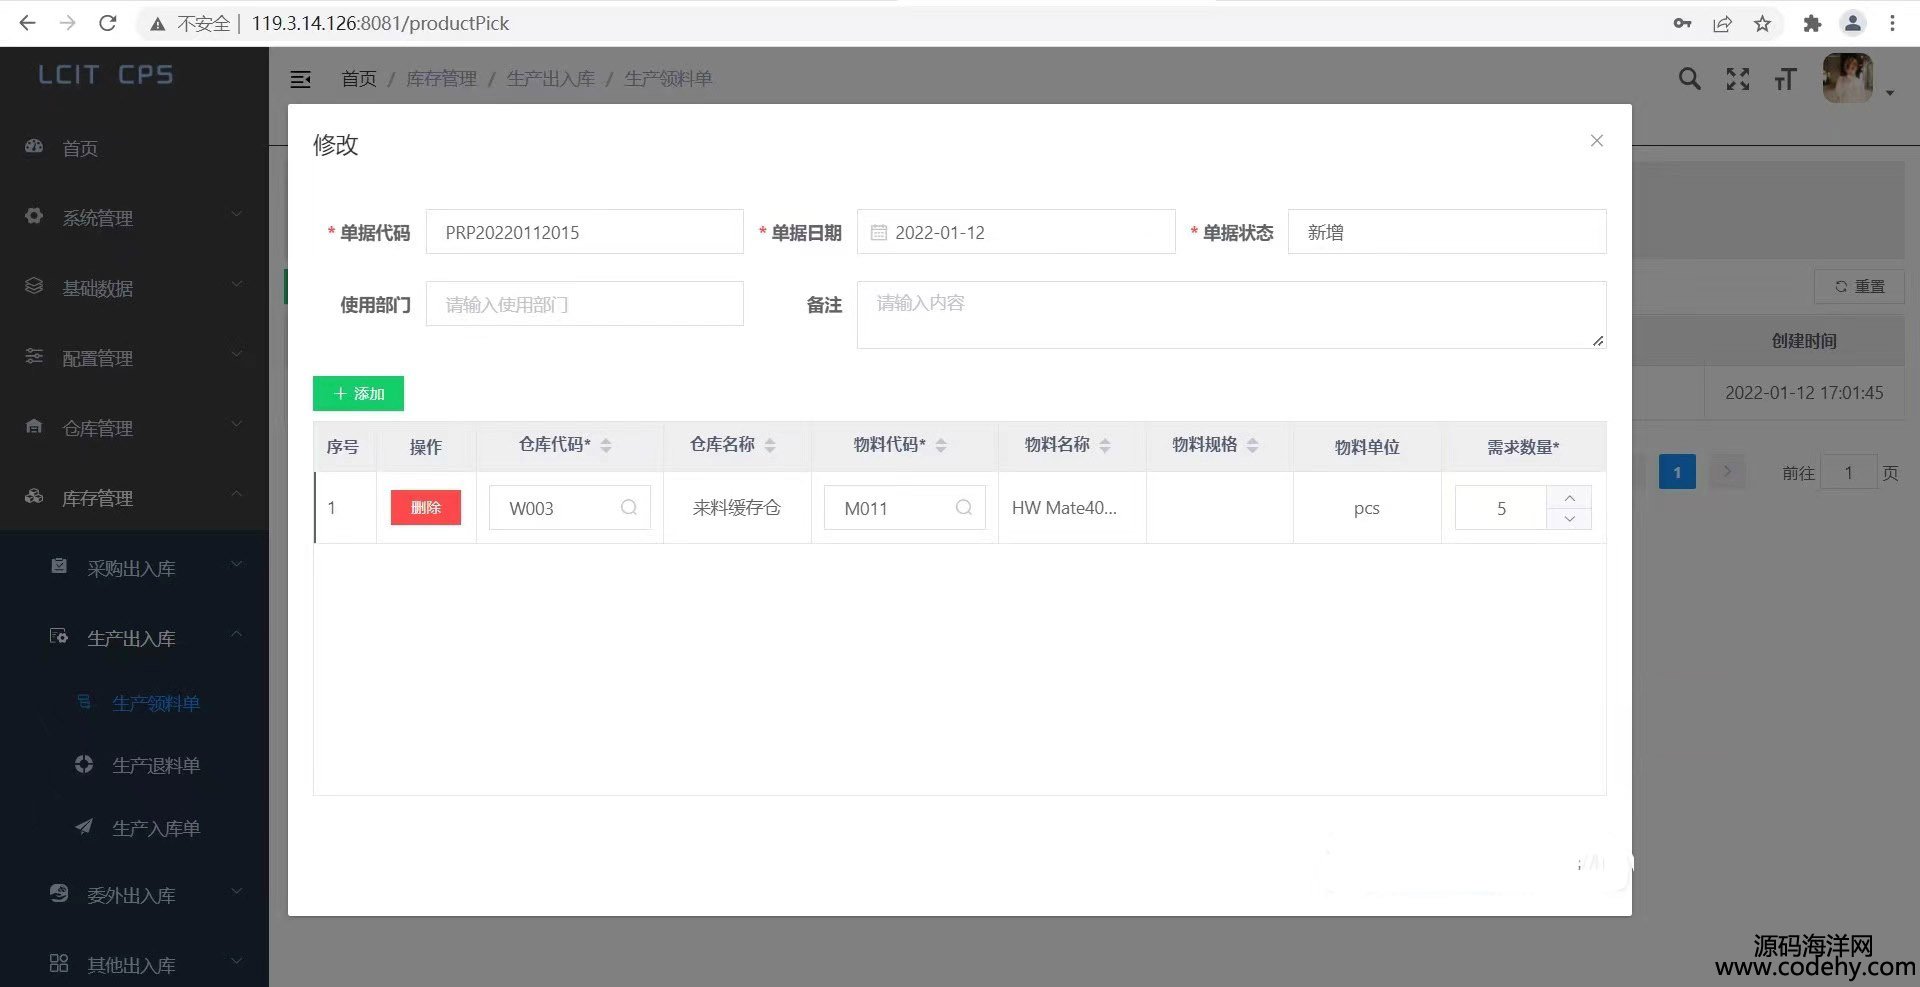The height and width of the screenshot is (987, 1920).
Task: Click the header search magnifier icon
Action: point(1689,78)
